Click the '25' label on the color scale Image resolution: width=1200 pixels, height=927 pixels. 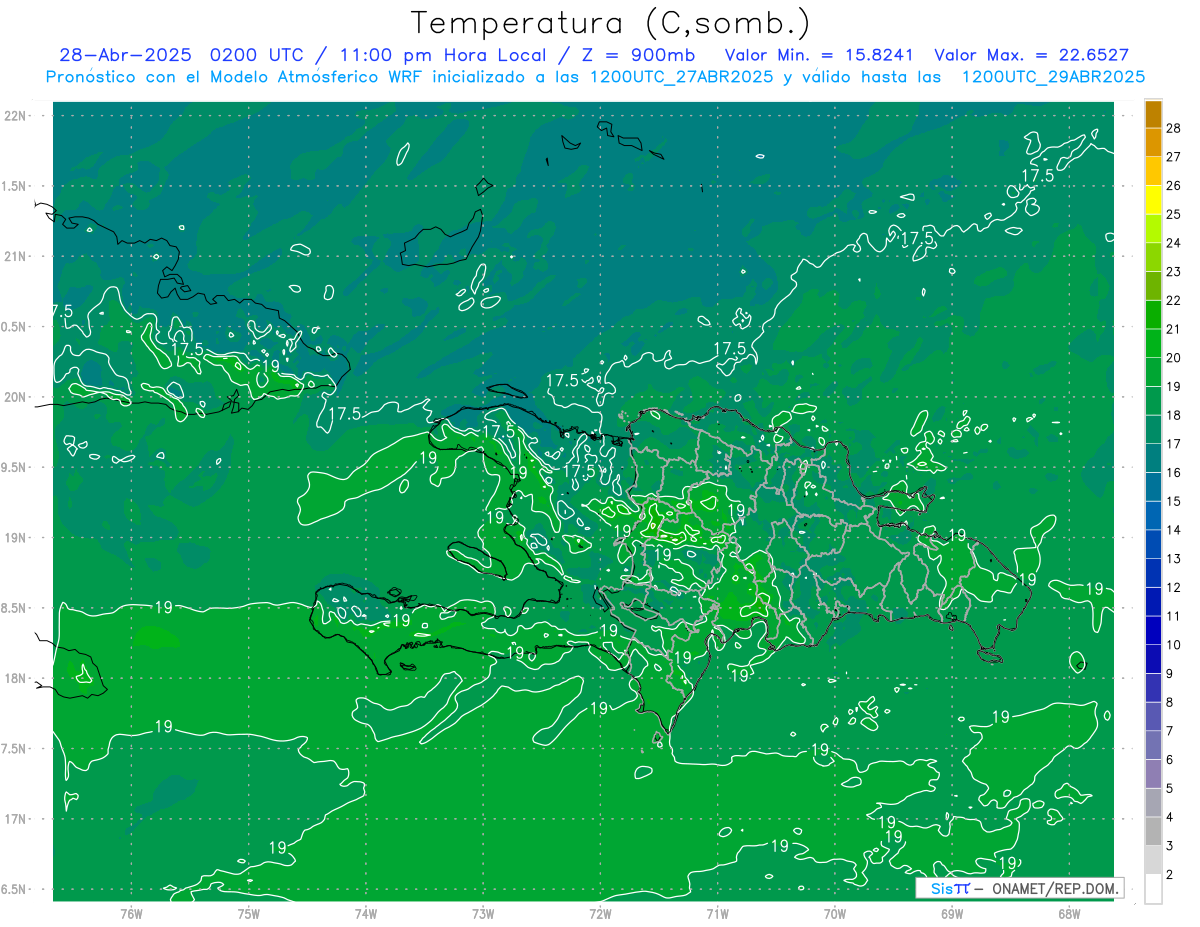(1173, 214)
